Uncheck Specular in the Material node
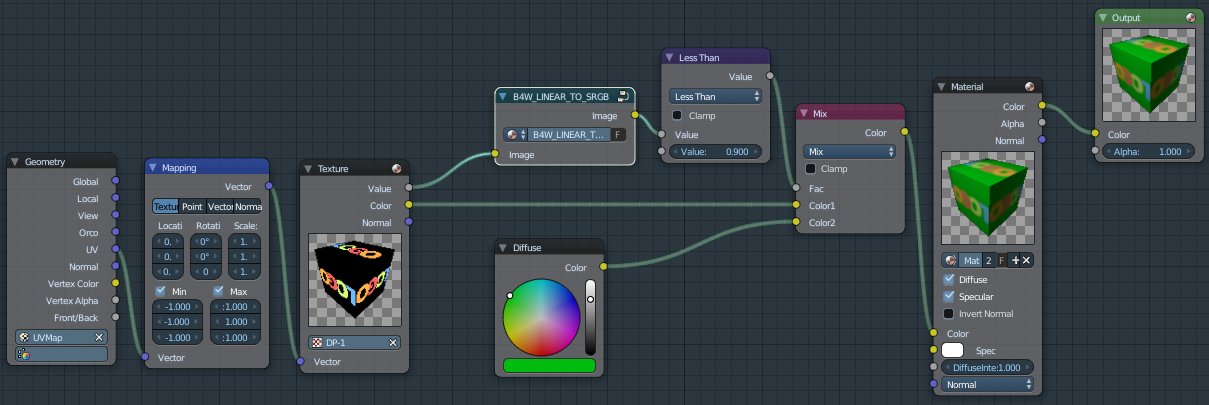The height and width of the screenshot is (405, 1209). (x=950, y=297)
